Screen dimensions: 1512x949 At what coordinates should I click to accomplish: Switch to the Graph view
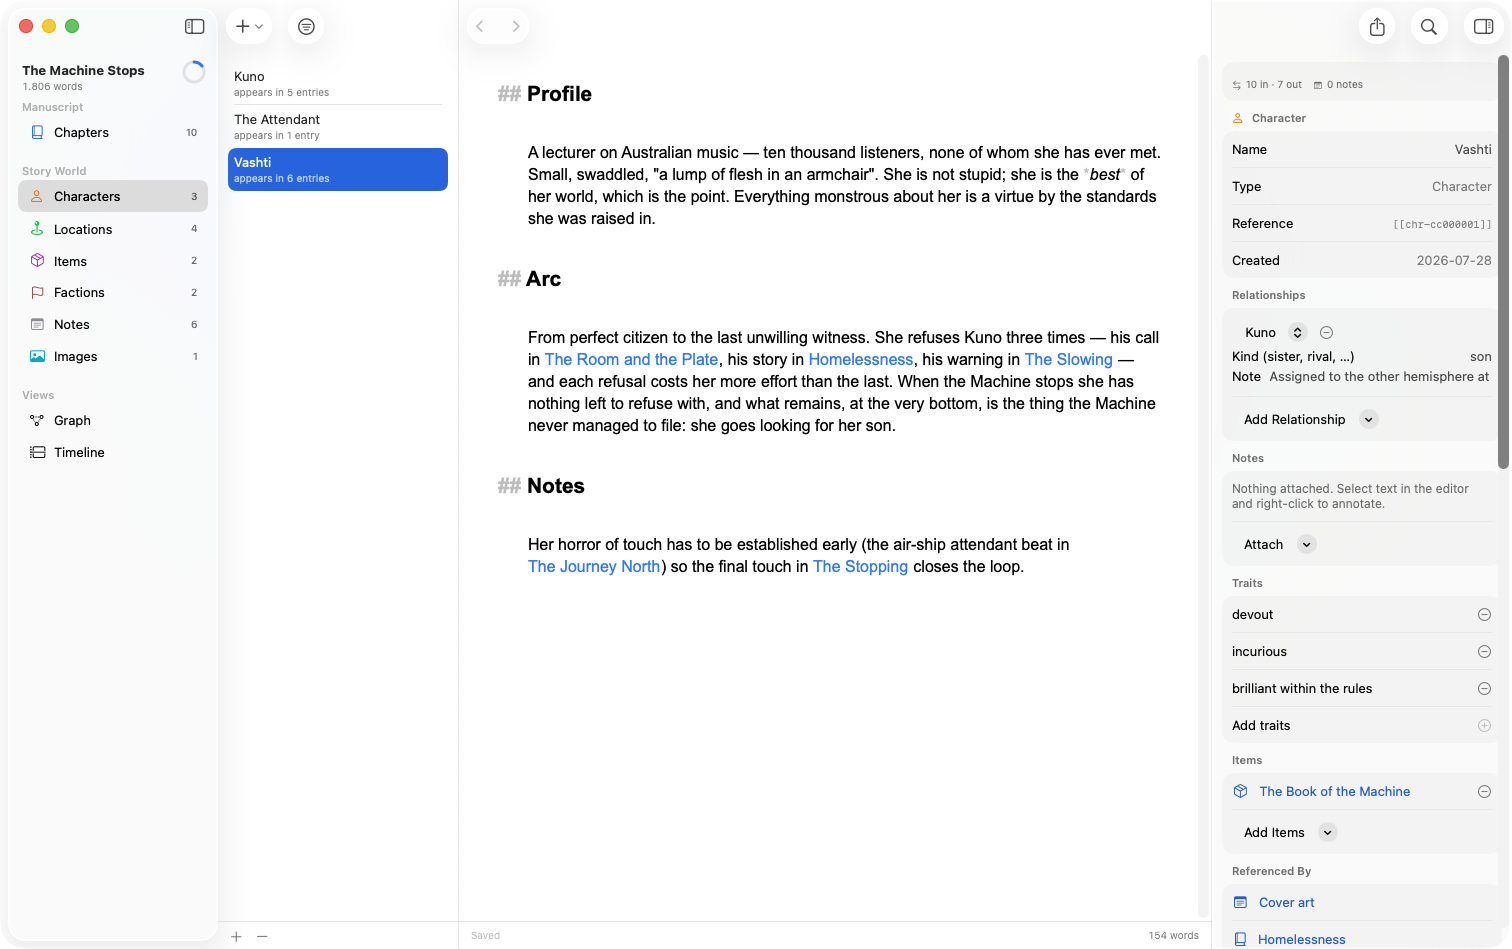coord(113,420)
